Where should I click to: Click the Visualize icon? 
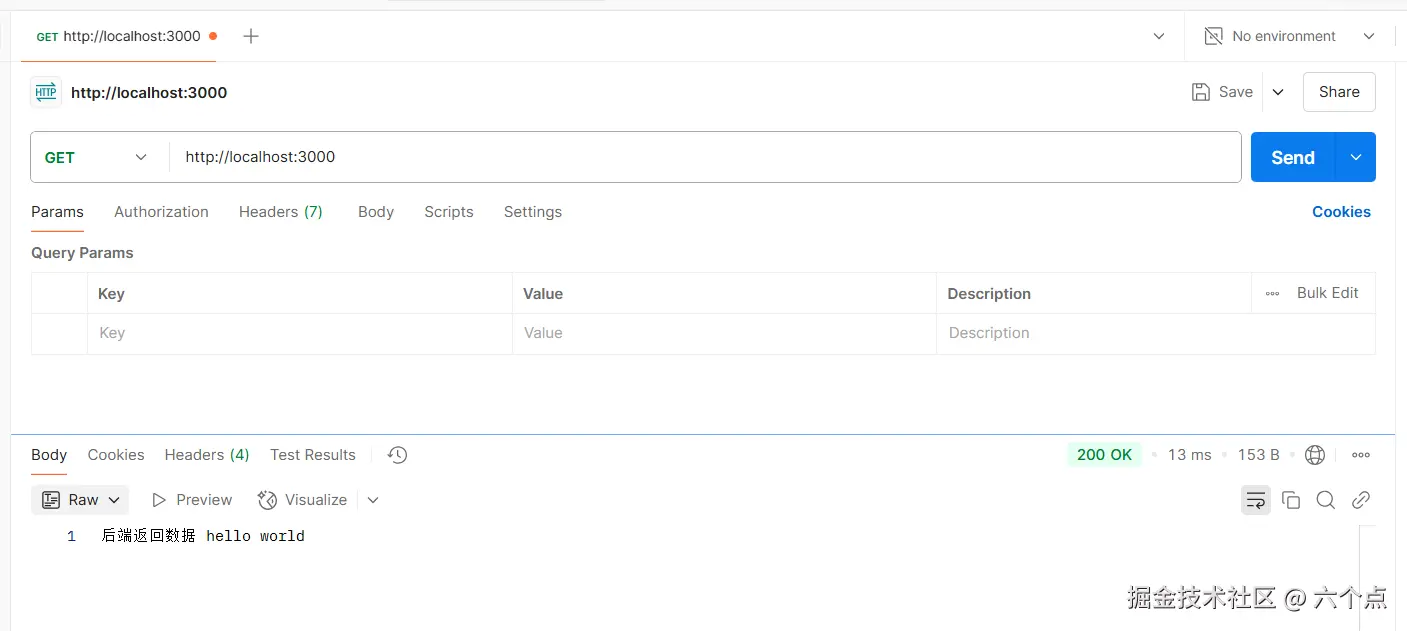click(x=267, y=500)
